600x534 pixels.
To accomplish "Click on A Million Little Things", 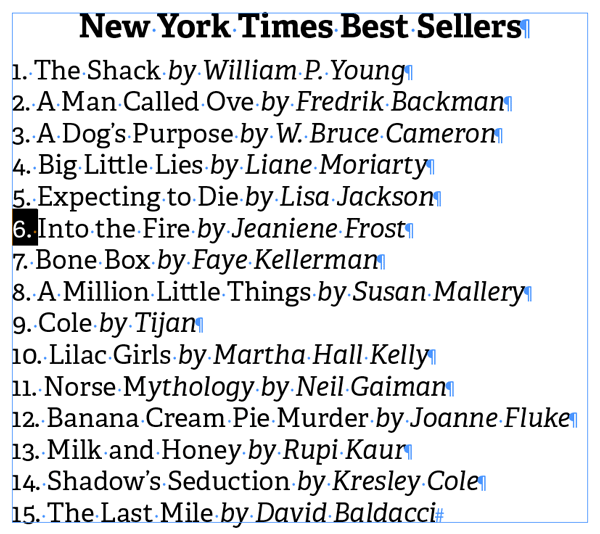I will [x=174, y=292].
